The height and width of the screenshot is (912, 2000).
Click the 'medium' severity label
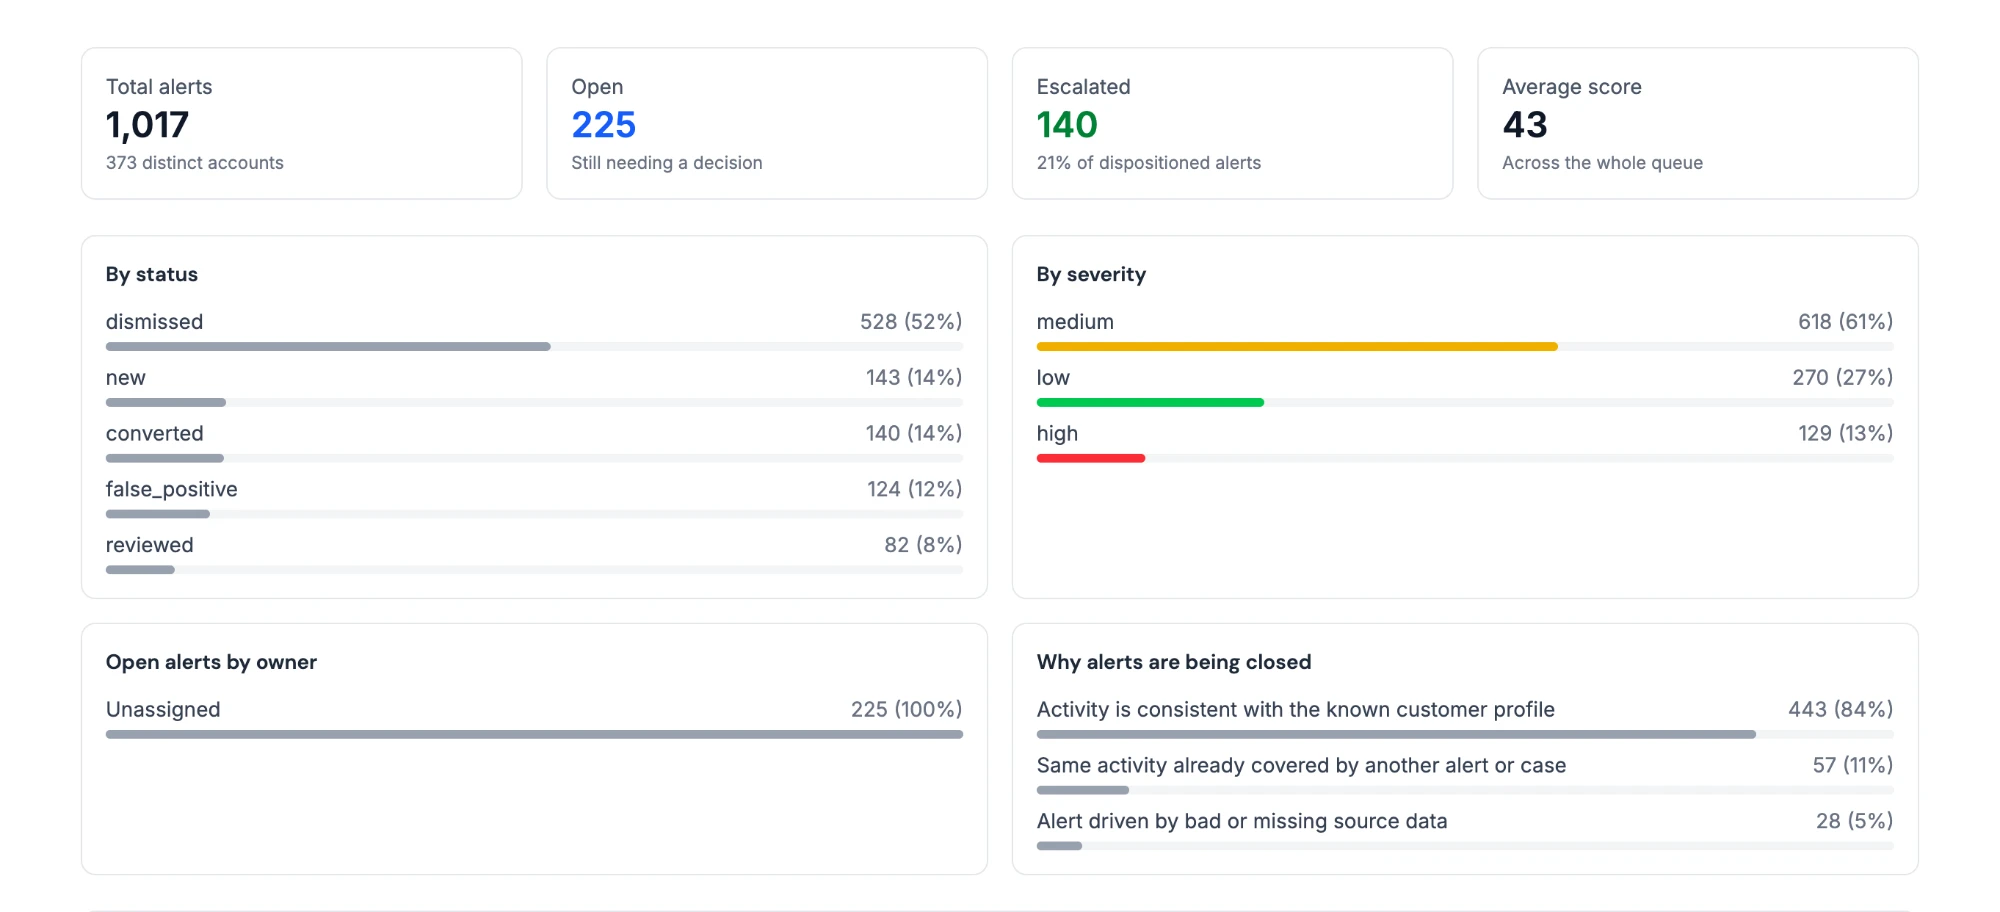(1075, 322)
